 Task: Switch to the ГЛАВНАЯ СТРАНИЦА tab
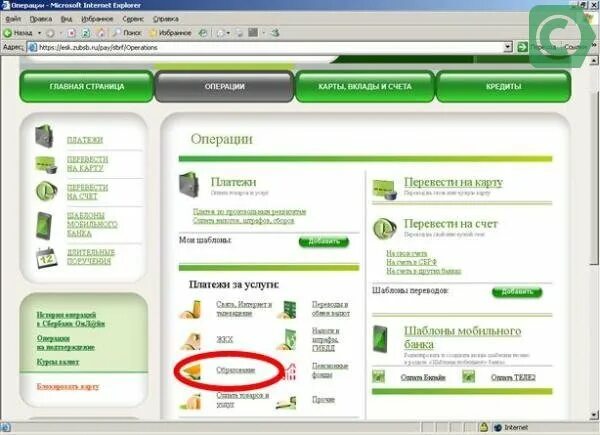coord(86,86)
